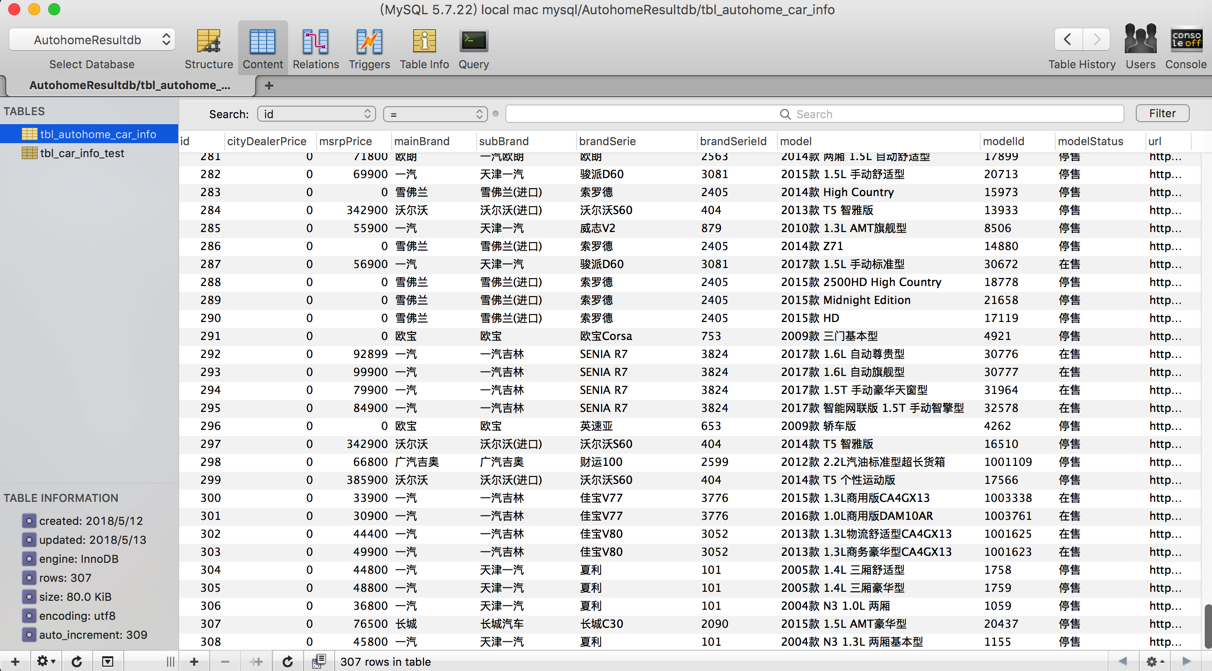Refresh the tables list in sidebar footer

tap(76, 661)
